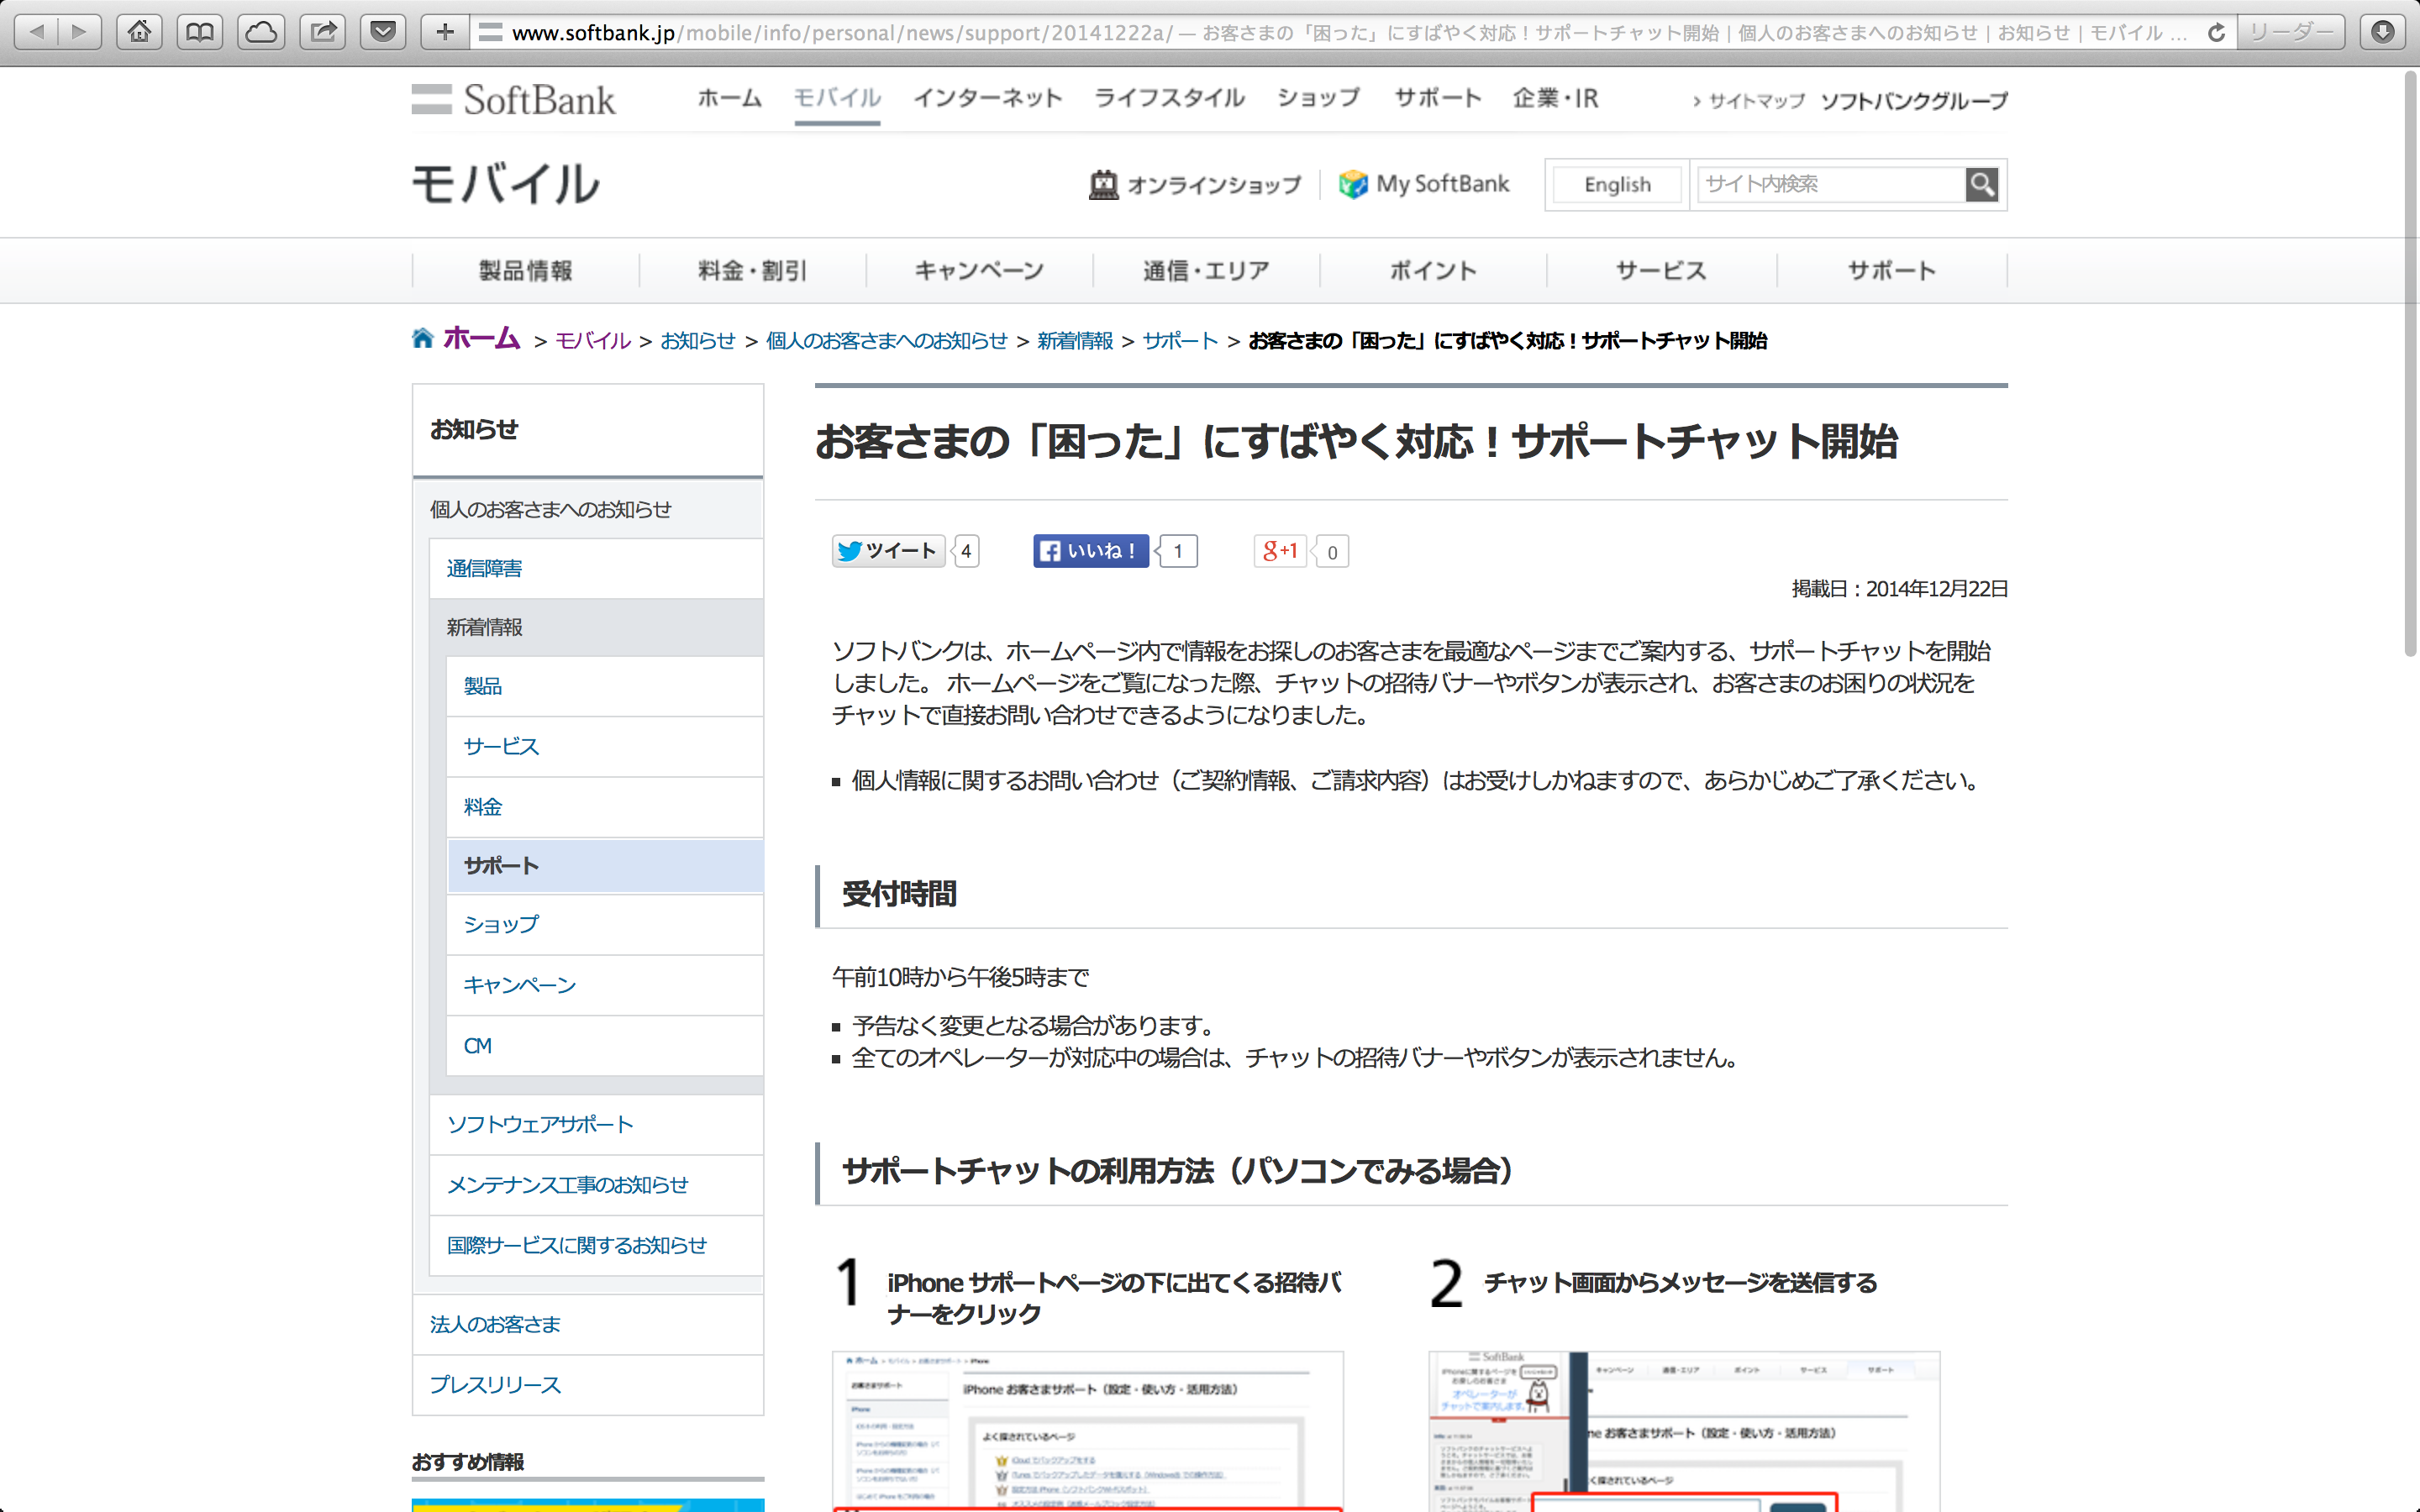Open the インターネット top navigation item
2420x1512 pixels.
point(987,98)
